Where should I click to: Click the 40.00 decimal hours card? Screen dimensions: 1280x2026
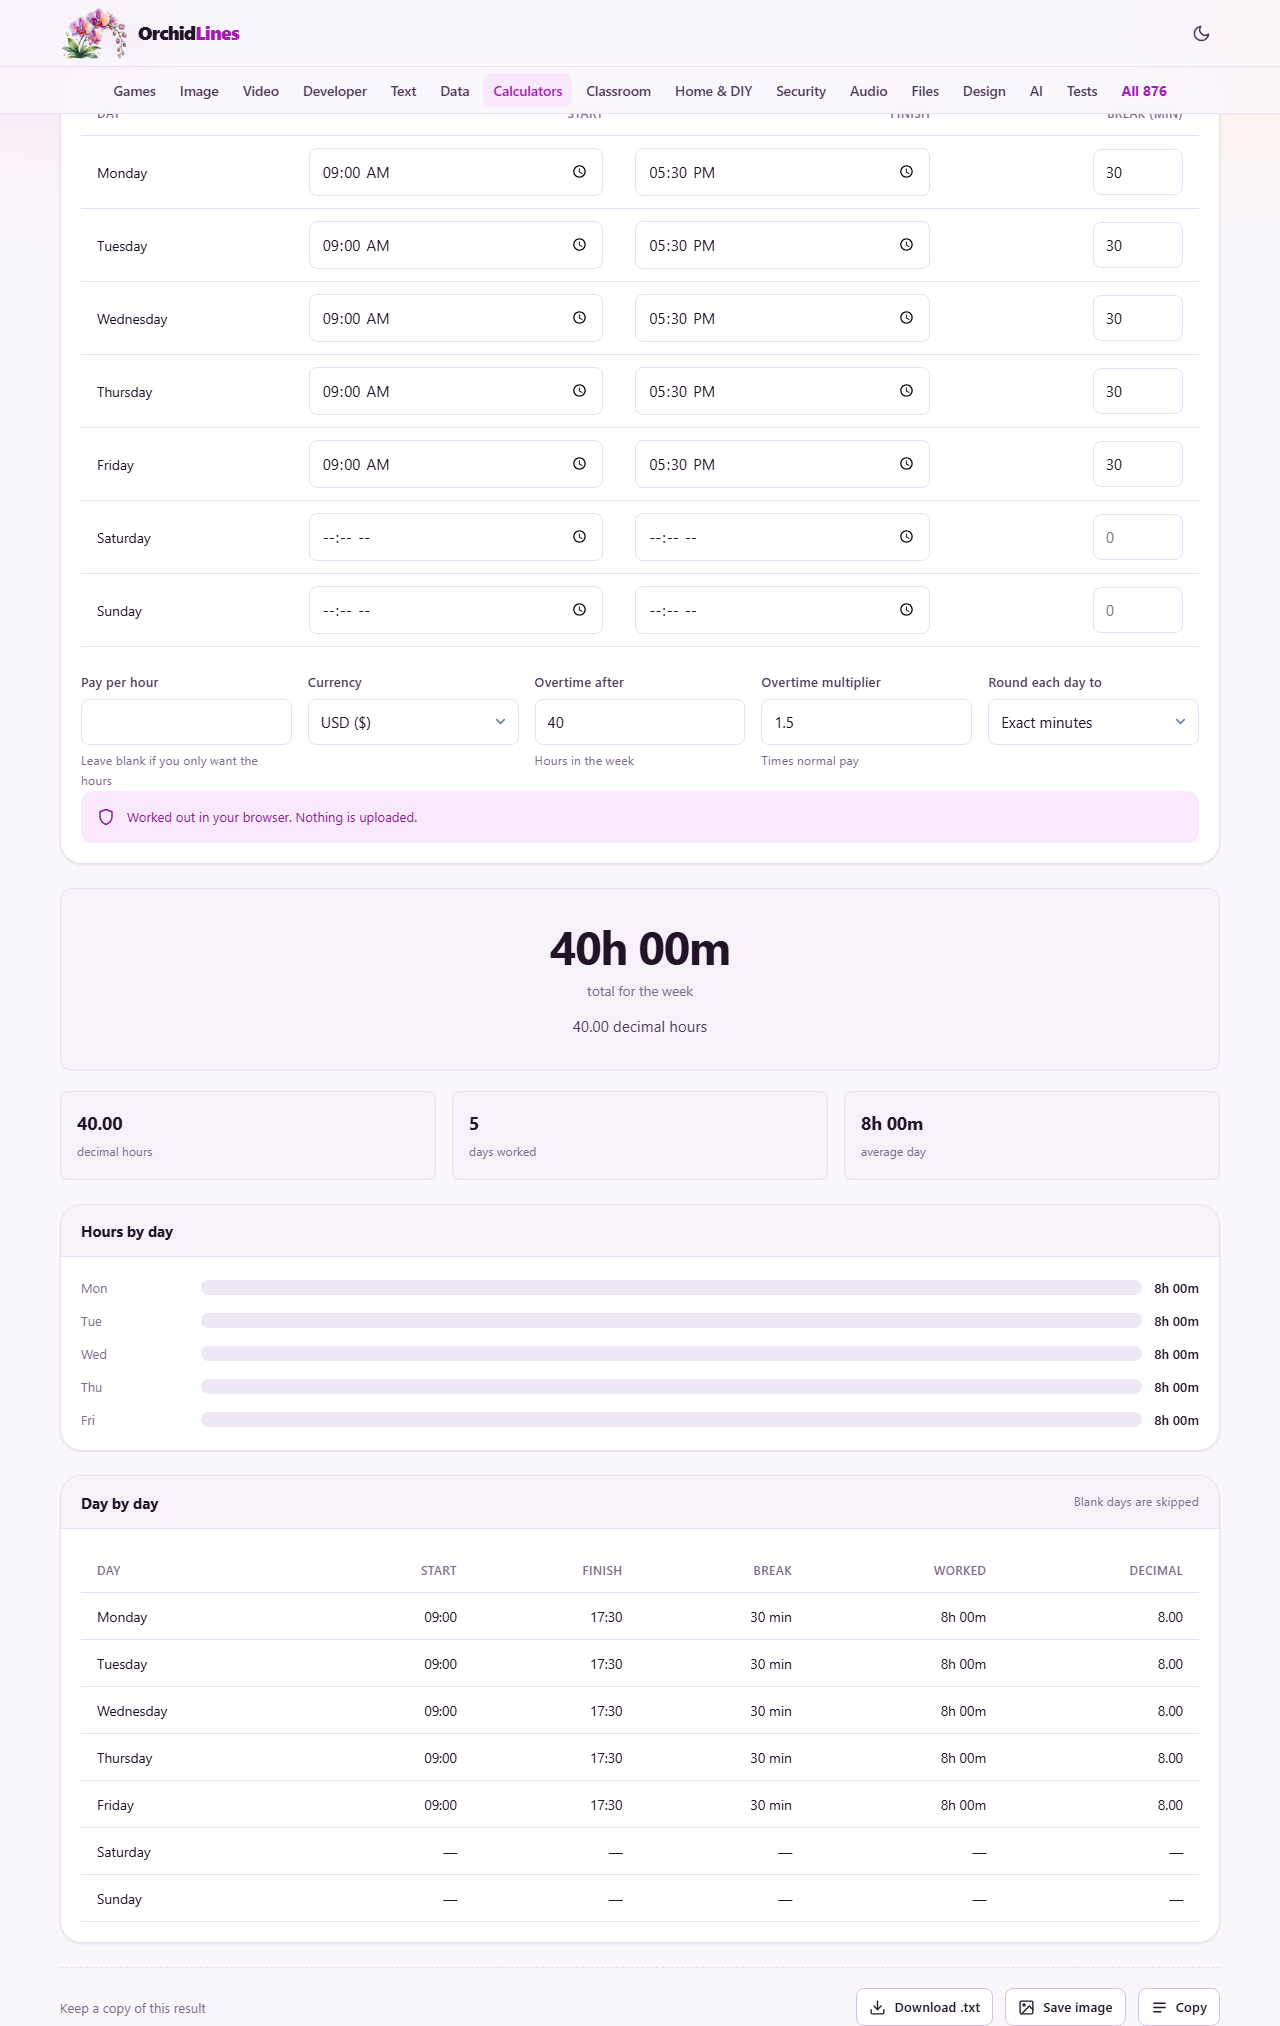tap(248, 1135)
